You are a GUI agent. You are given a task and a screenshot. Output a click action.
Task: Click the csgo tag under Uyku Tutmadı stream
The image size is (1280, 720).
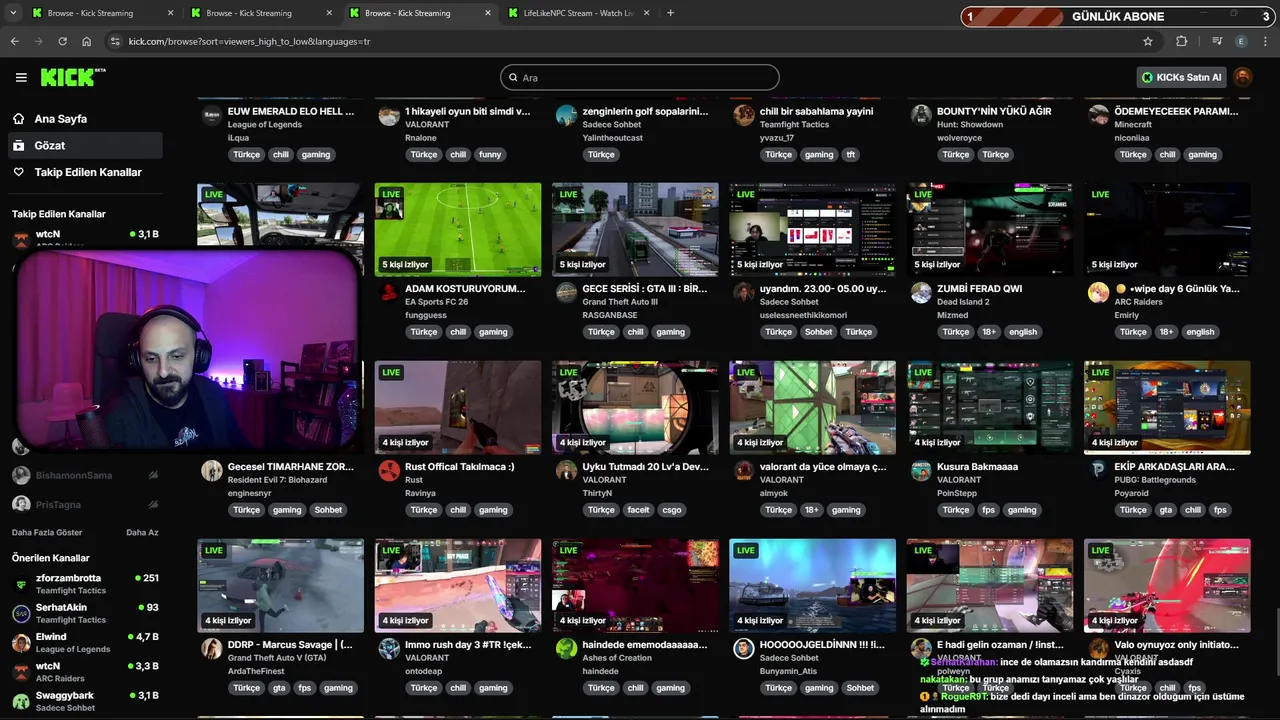point(672,510)
